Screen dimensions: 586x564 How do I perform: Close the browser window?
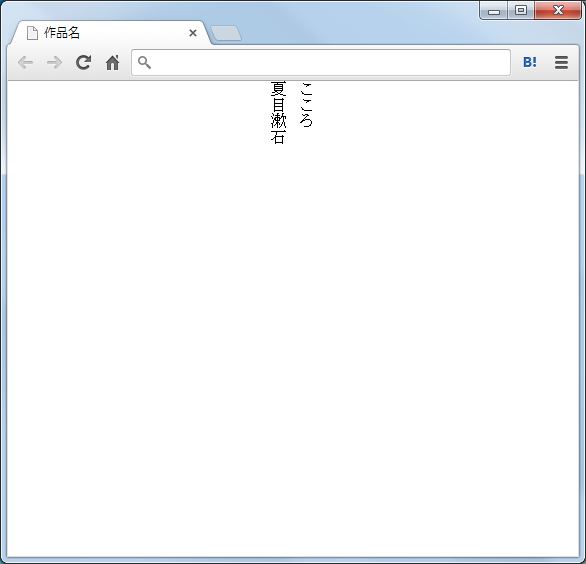(x=558, y=10)
